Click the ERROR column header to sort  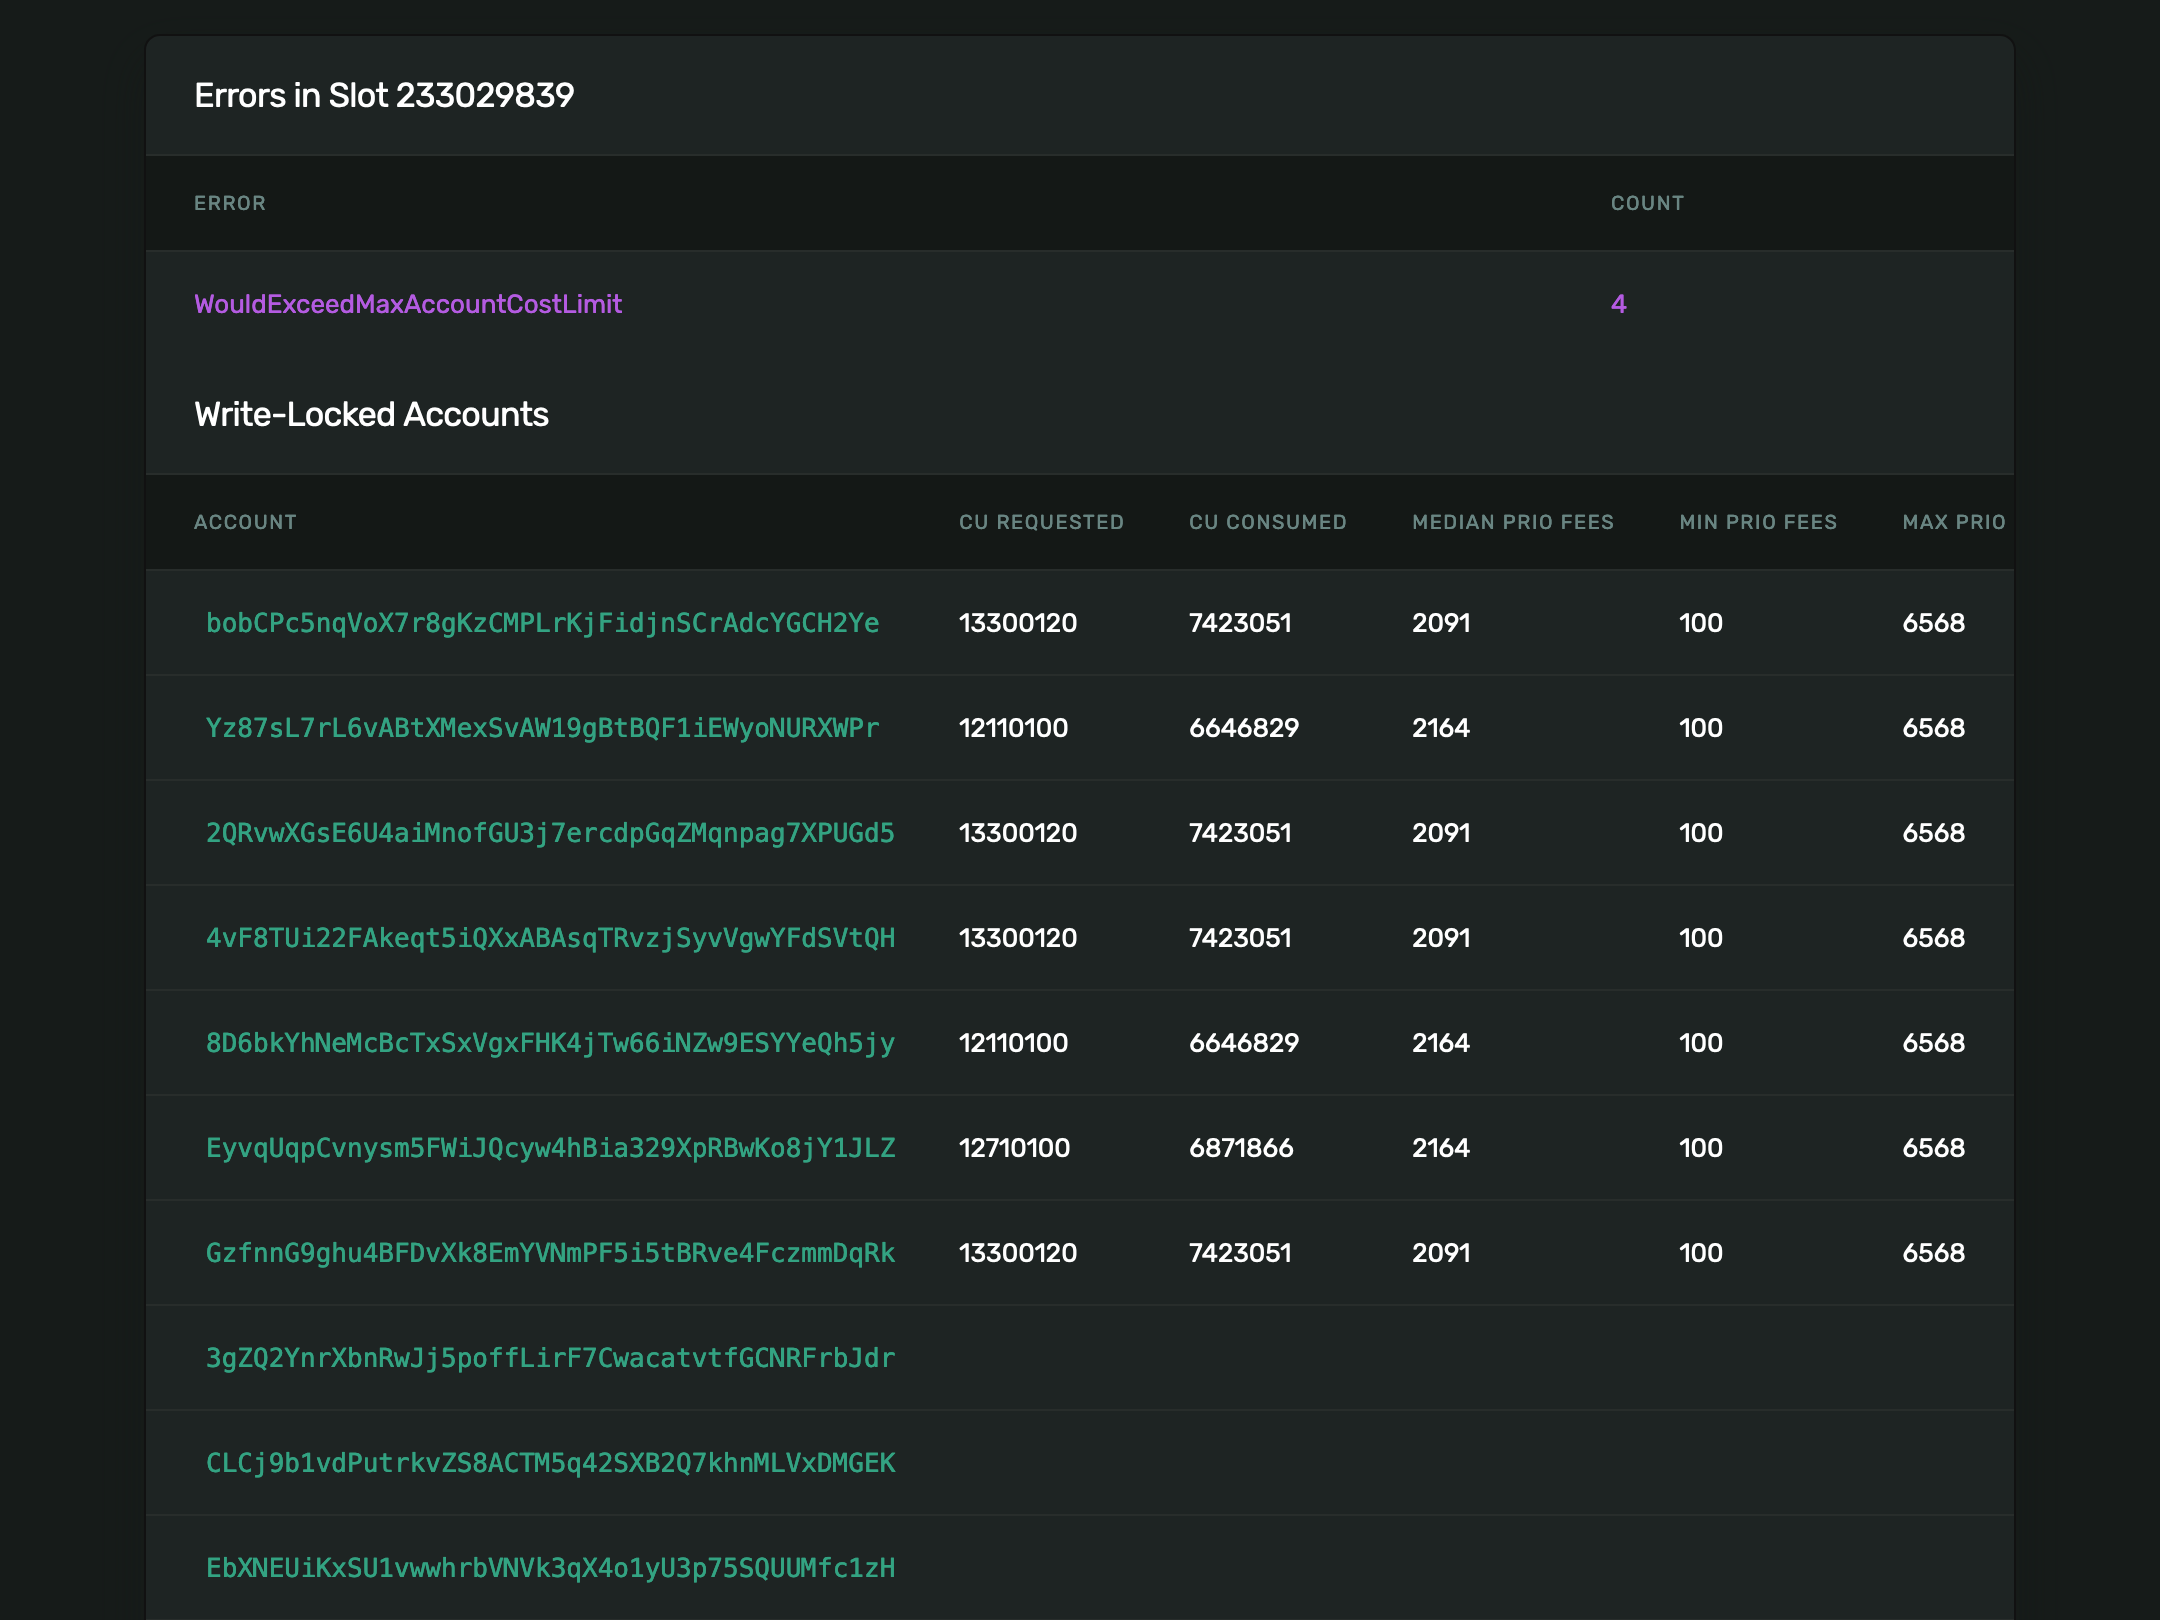tap(230, 202)
